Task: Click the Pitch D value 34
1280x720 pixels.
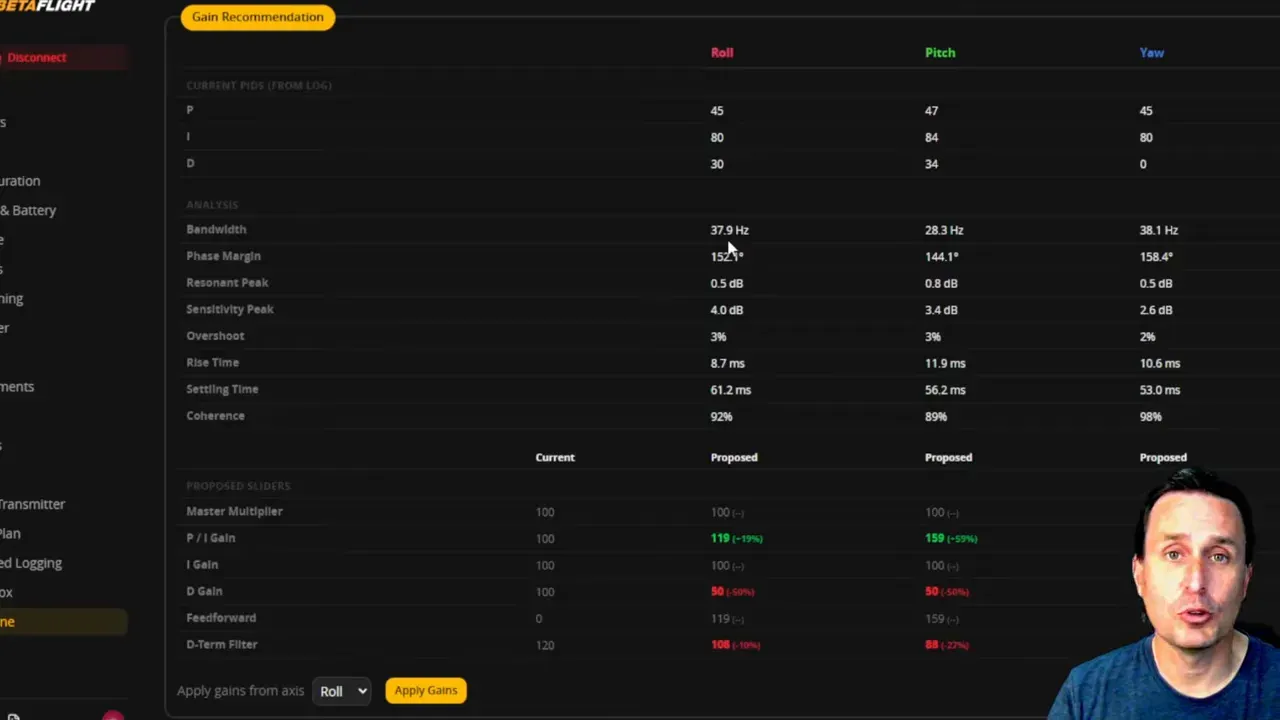Action: pos(931,164)
